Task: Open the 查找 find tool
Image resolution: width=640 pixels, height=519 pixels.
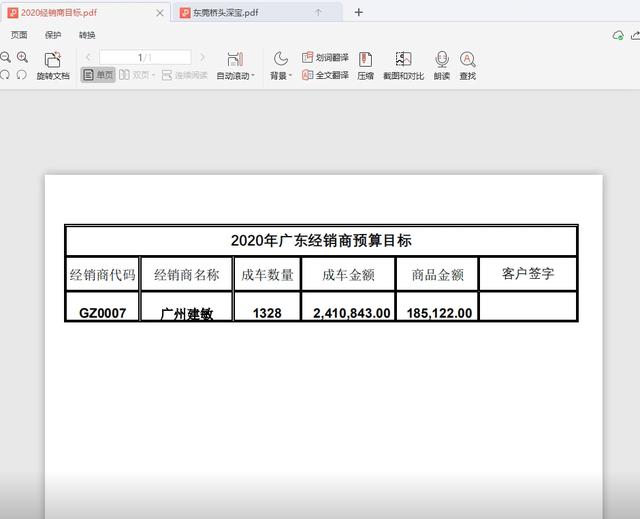Action: pyautogui.click(x=467, y=65)
